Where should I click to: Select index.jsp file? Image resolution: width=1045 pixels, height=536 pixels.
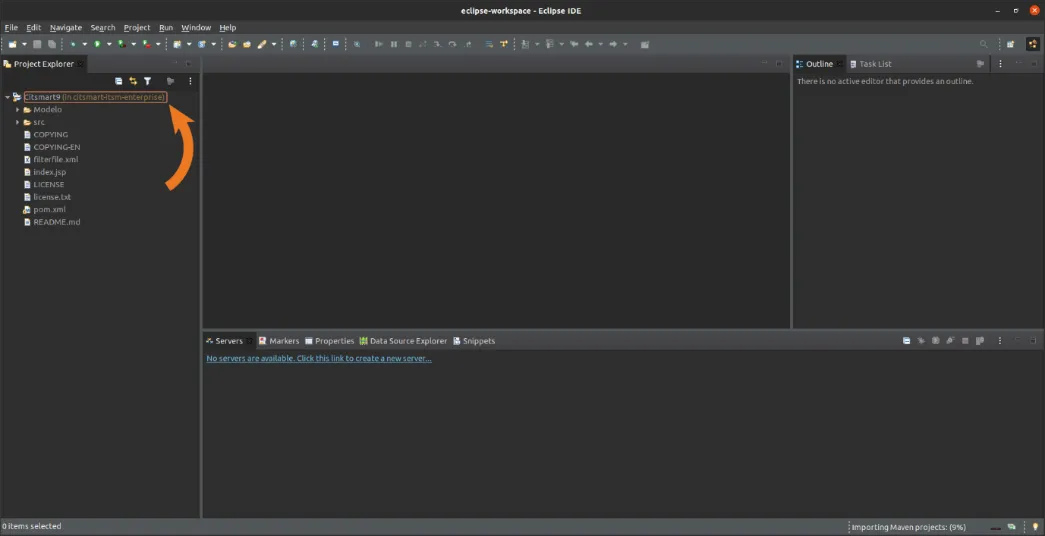[49, 172]
